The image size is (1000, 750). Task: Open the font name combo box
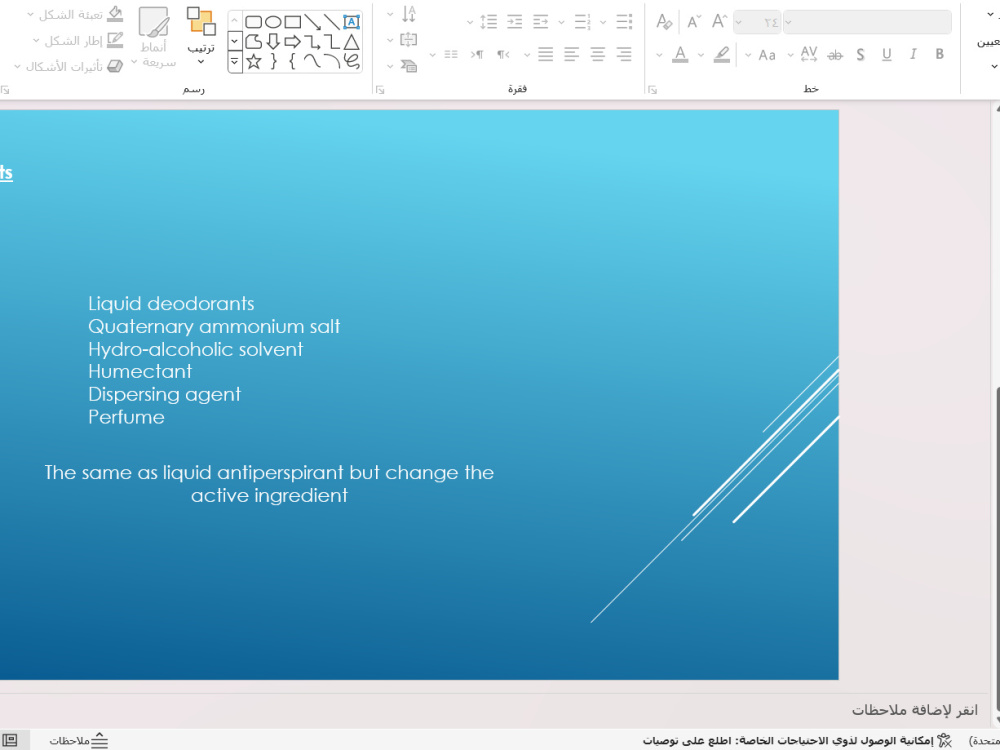[x=867, y=22]
